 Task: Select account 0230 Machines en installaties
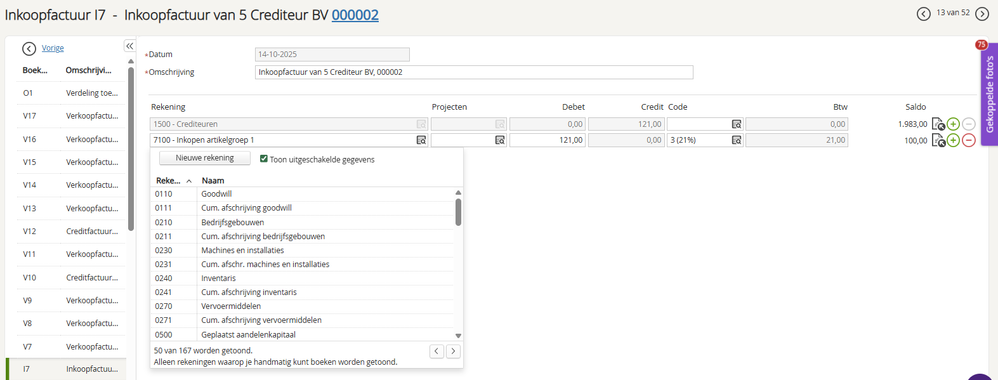(302, 250)
